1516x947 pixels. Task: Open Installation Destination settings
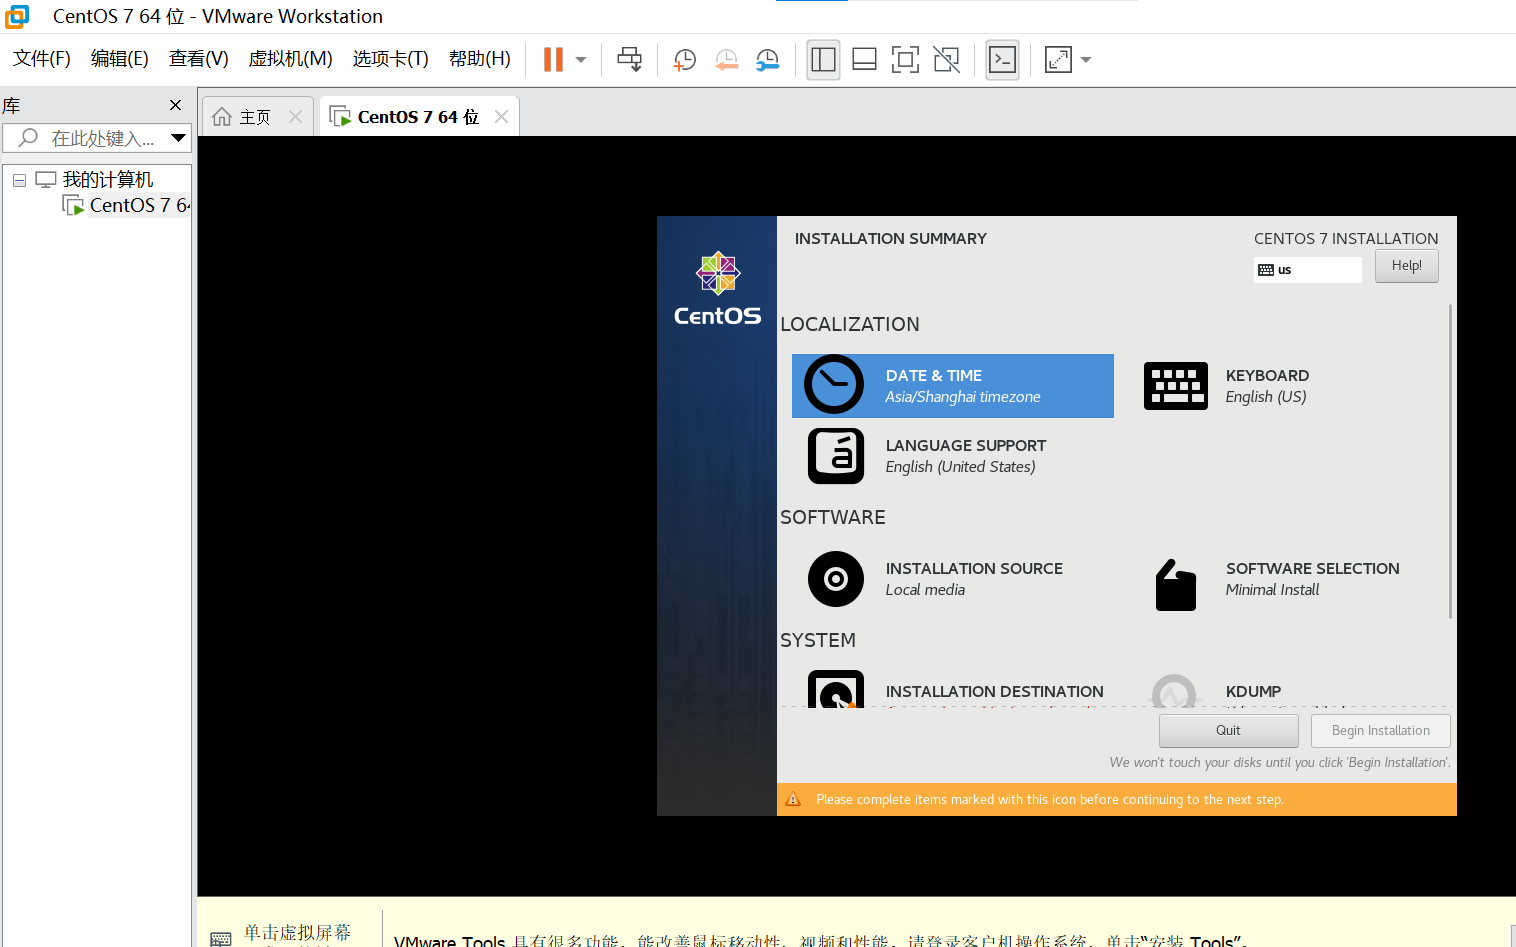[x=956, y=690]
